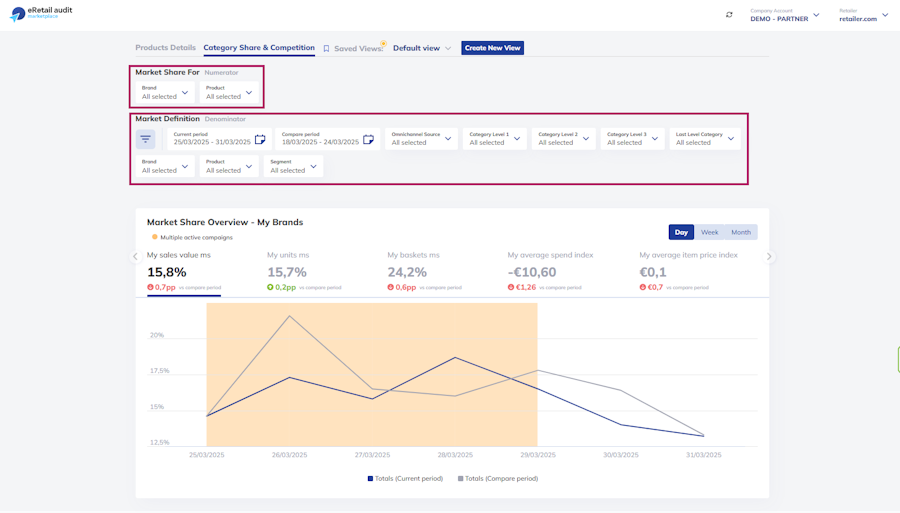Image resolution: width=900 pixels, height=513 pixels.
Task: Select the My baskets ms metric card
Action: pyautogui.click(x=425, y=271)
